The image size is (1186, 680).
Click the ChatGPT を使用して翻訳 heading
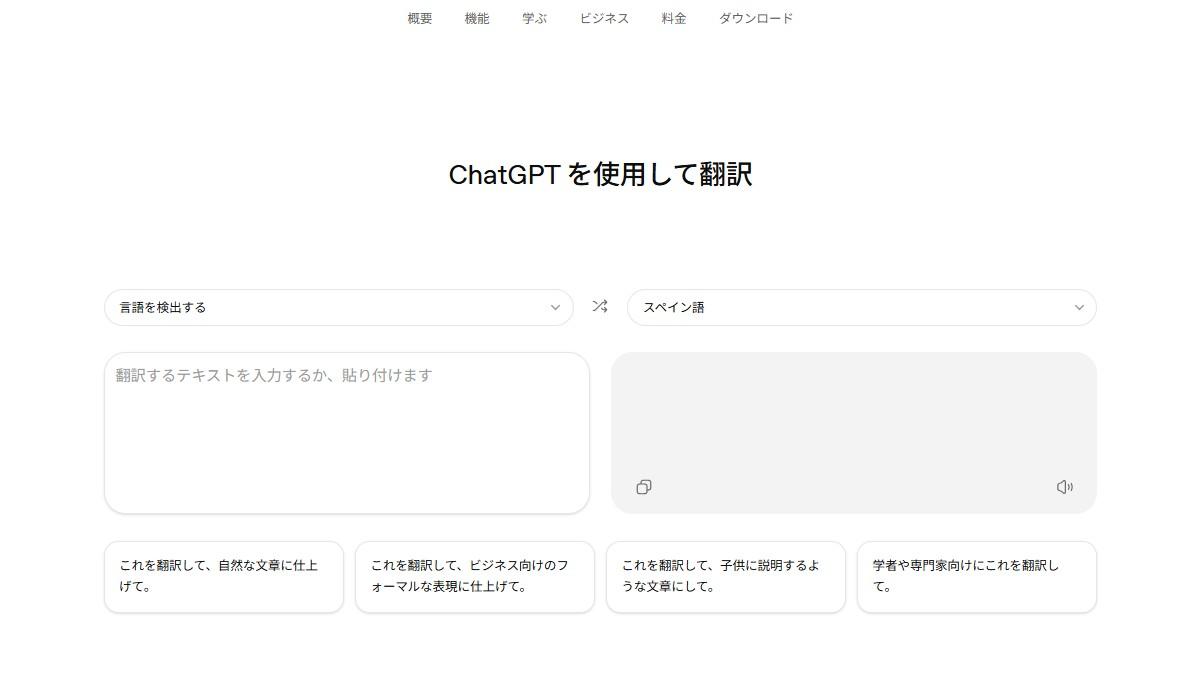coord(600,174)
